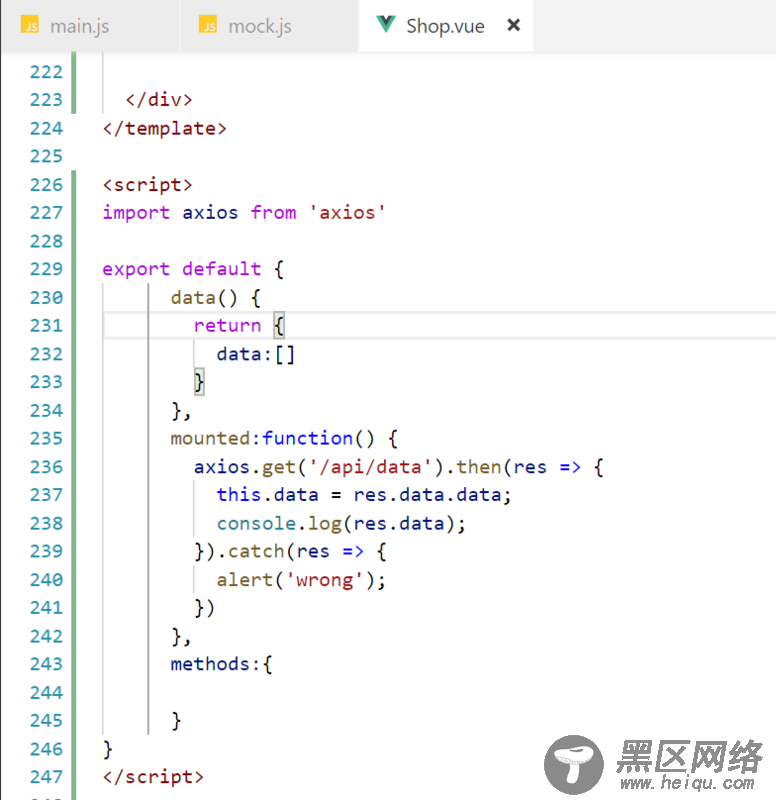Click line number 228

46,241
